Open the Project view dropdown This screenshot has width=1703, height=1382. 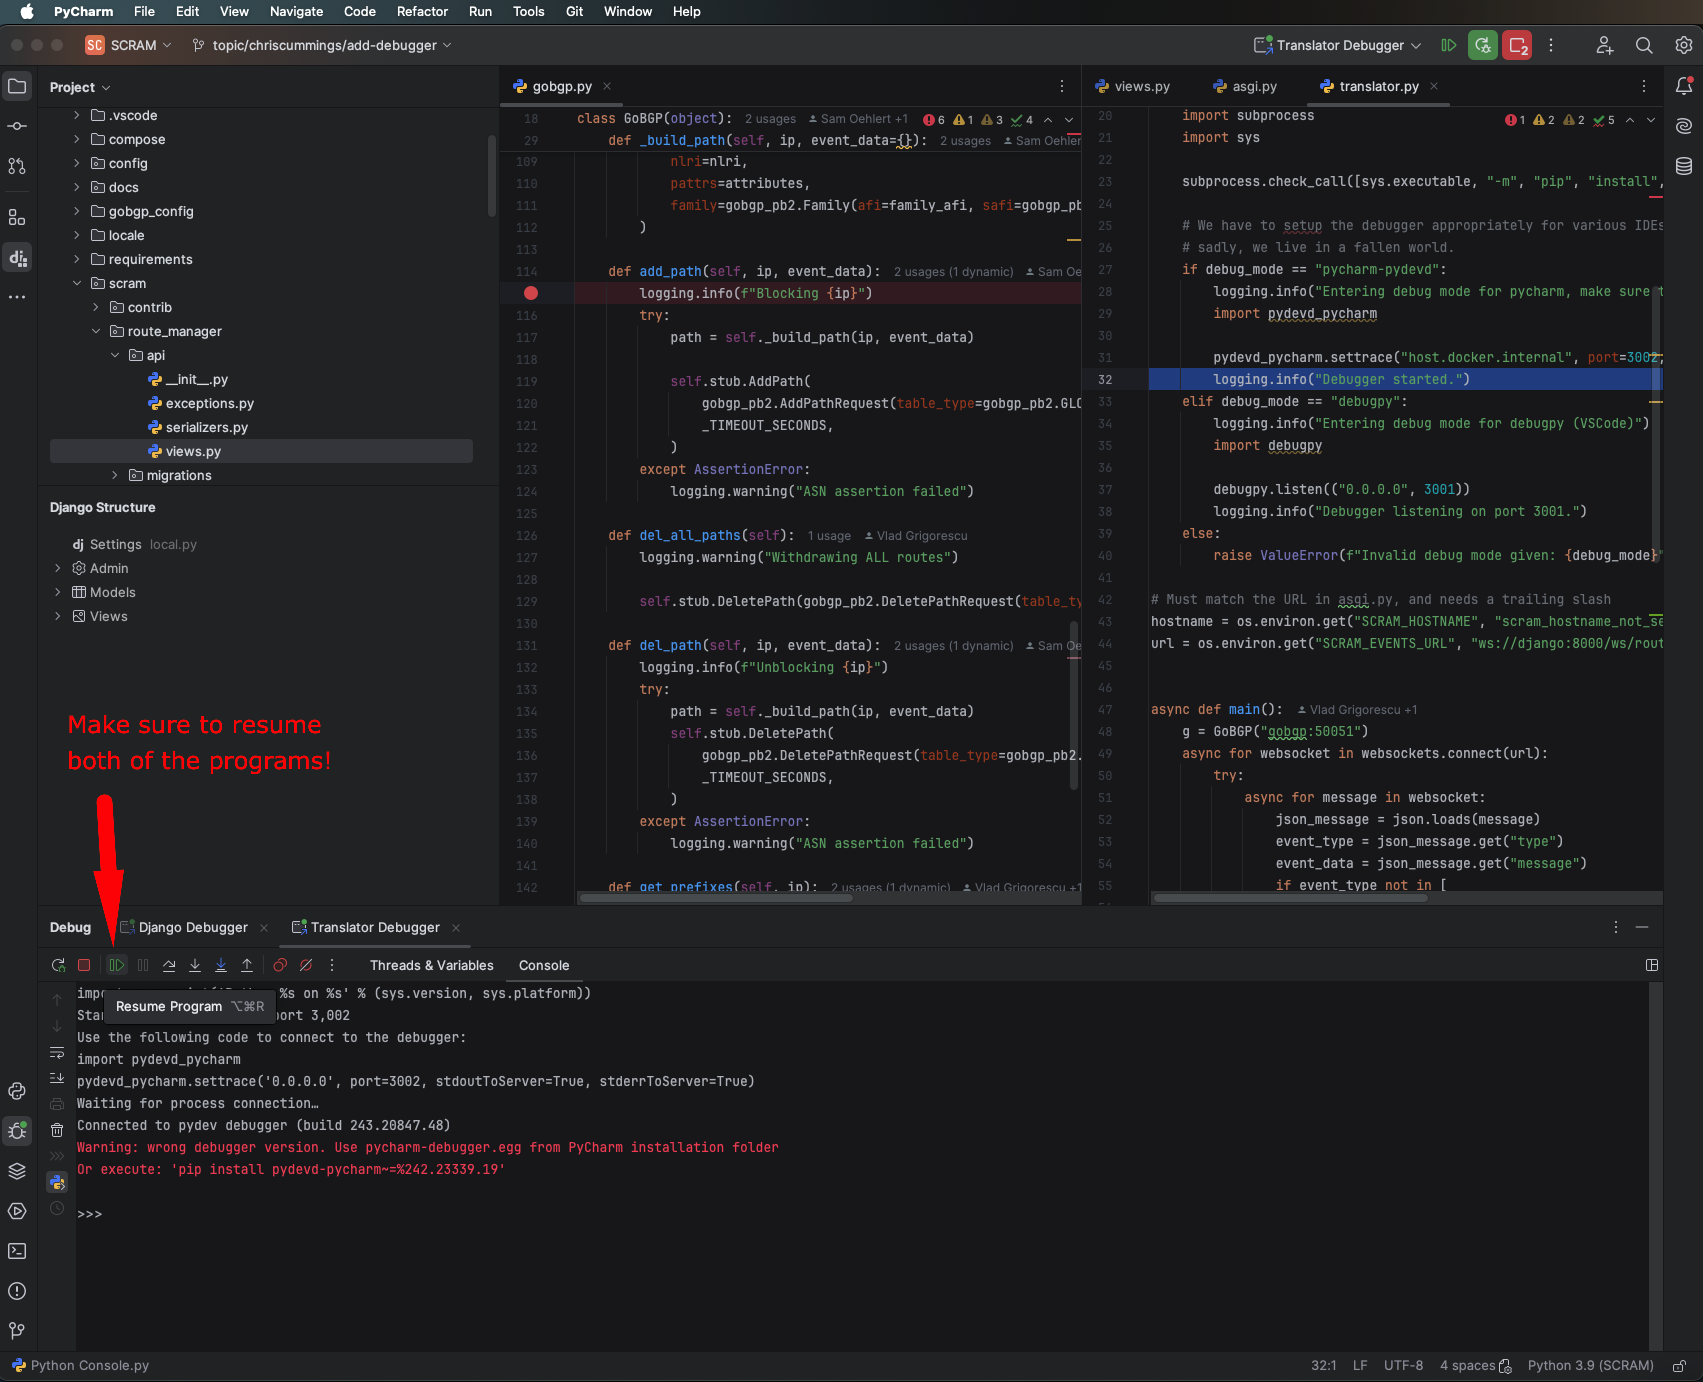point(80,87)
